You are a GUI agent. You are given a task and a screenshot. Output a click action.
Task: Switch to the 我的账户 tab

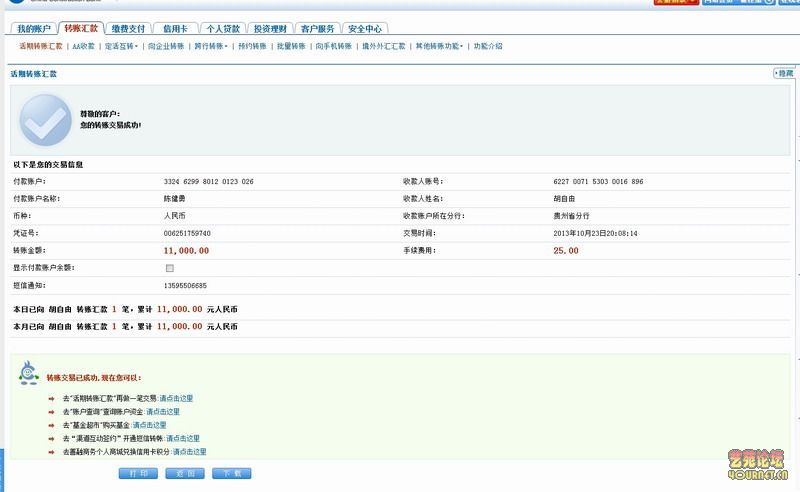click(33, 29)
